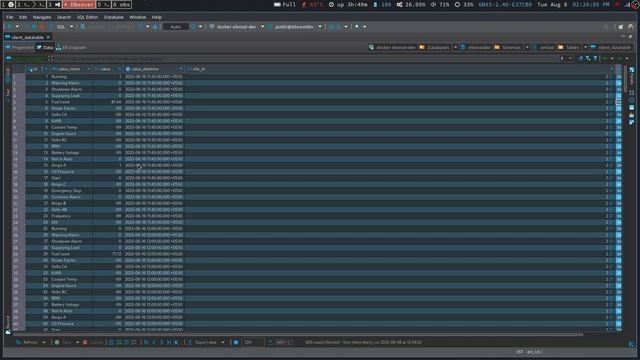This screenshot has width=640, height=360.
Task: Switch to the obs workspace in top bar
Action: pos(122,4)
